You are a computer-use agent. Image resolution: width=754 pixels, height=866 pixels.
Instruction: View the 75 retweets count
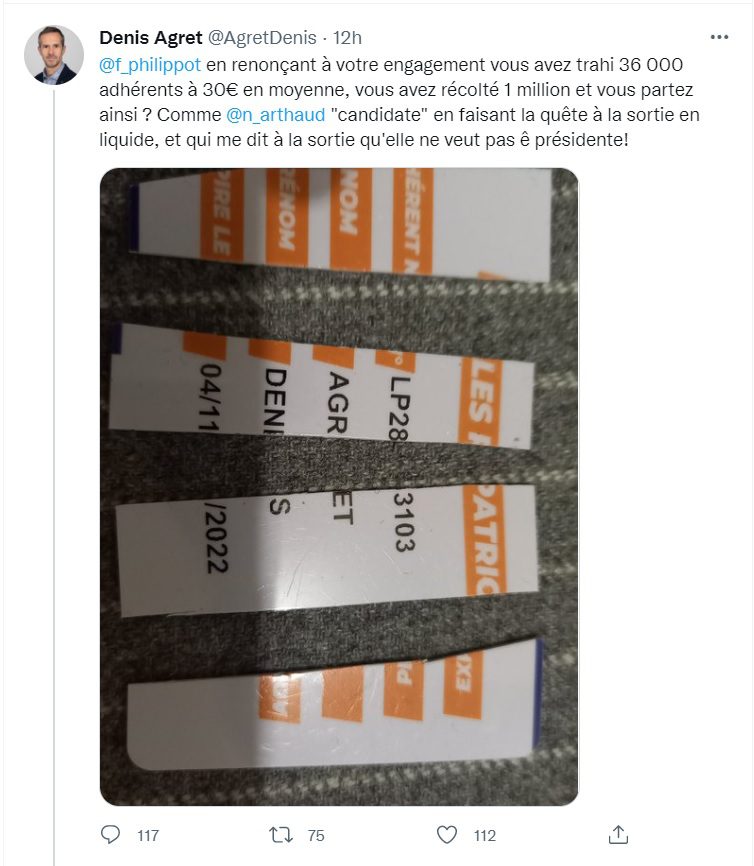(x=315, y=835)
